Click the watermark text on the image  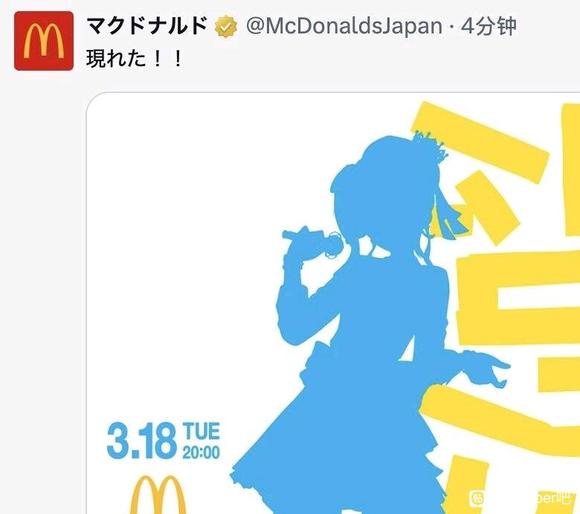pos(531,498)
